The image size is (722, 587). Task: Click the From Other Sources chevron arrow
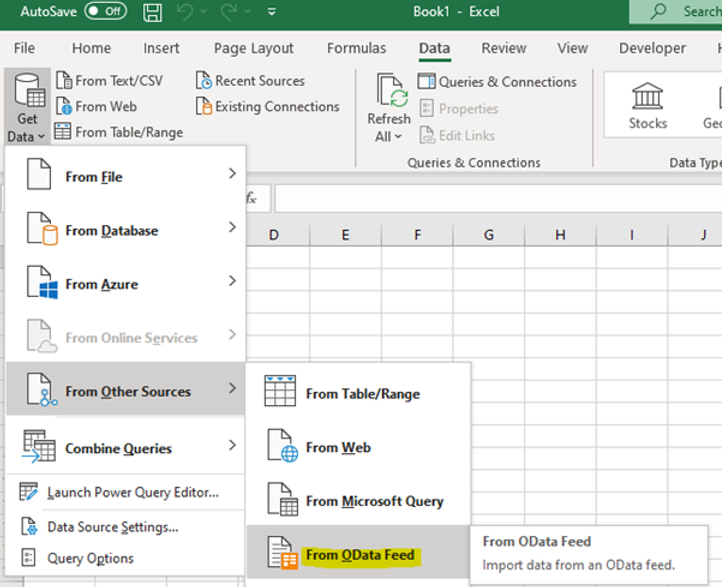point(232,388)
